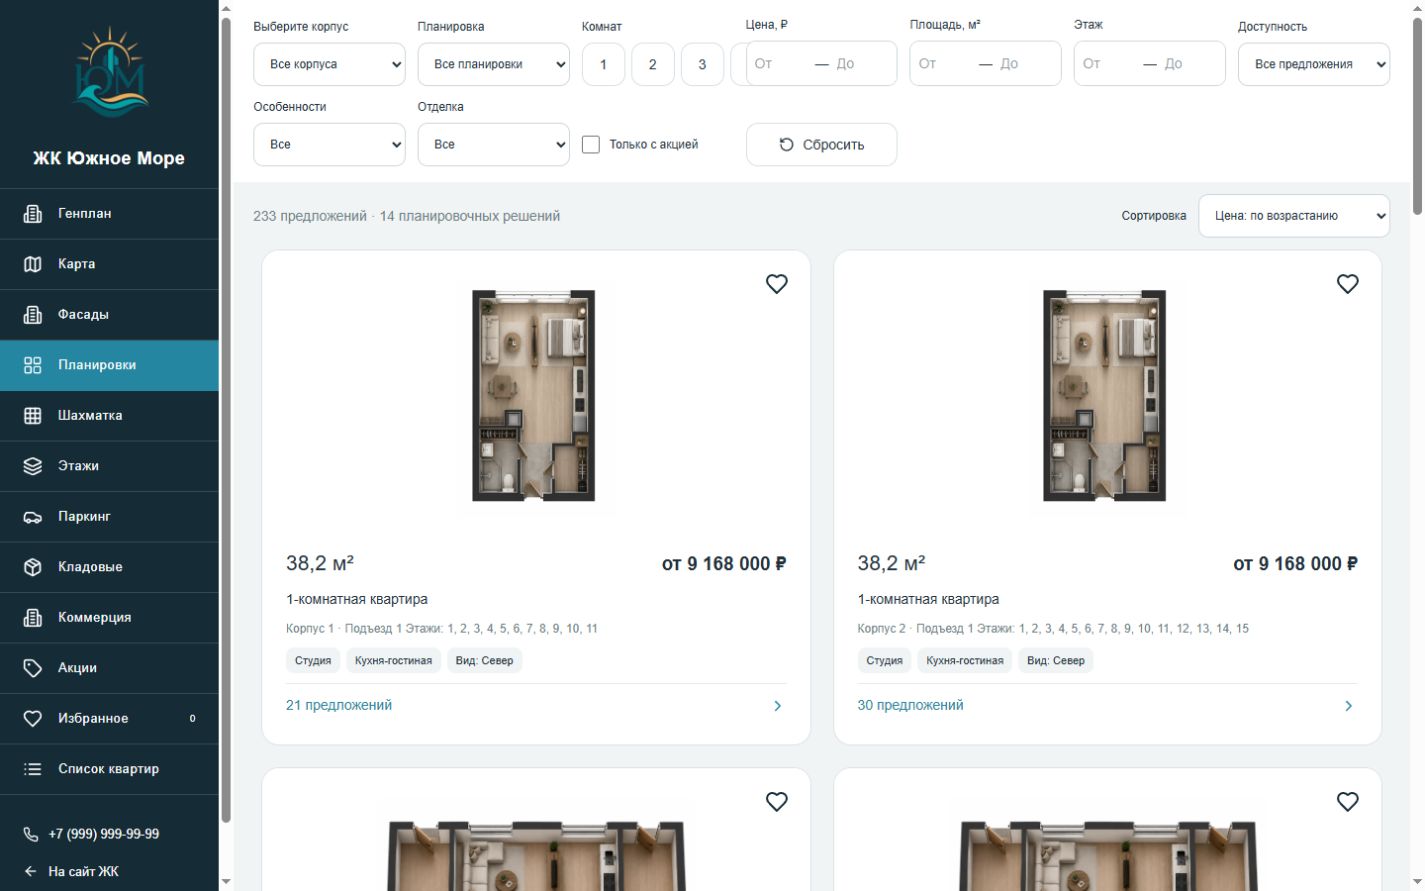Open Коммерция section
This screenshot has width=1425, height=891.
(x=109, y=618)
